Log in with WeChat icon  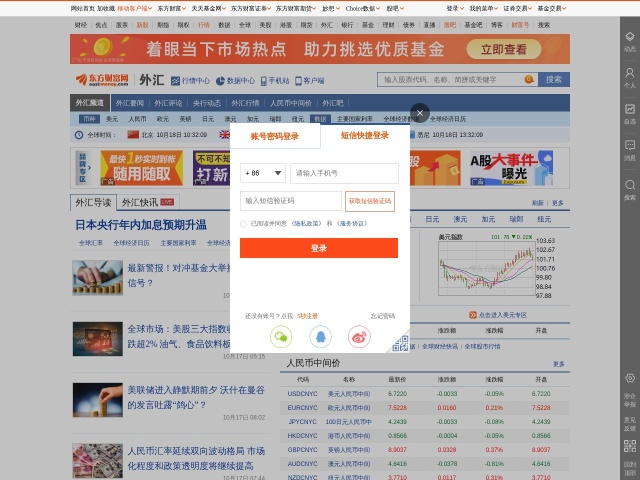tap(281, 337)
